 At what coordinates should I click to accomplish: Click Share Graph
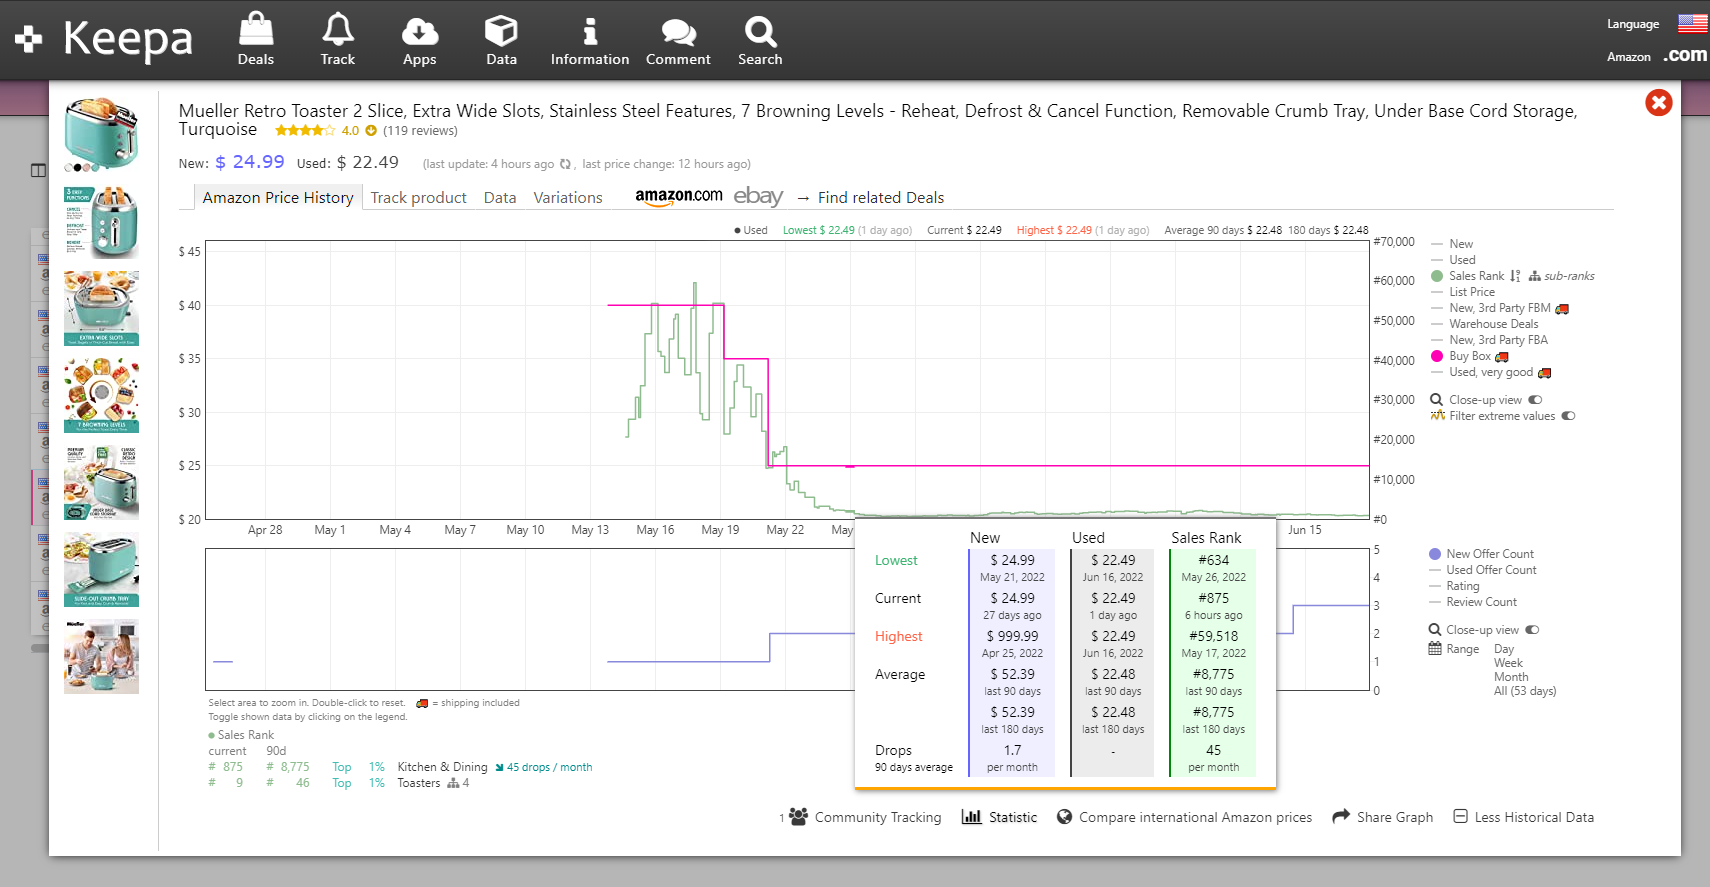coord(1382,817)
